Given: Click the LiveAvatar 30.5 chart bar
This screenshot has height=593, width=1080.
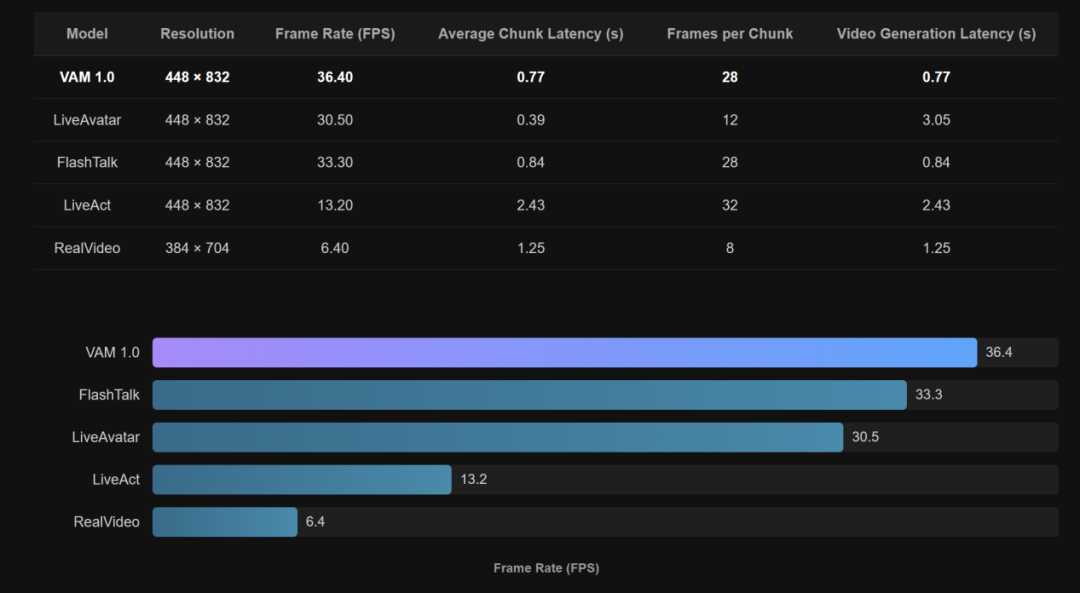Looking at the screenshot, I should point(497,437).
